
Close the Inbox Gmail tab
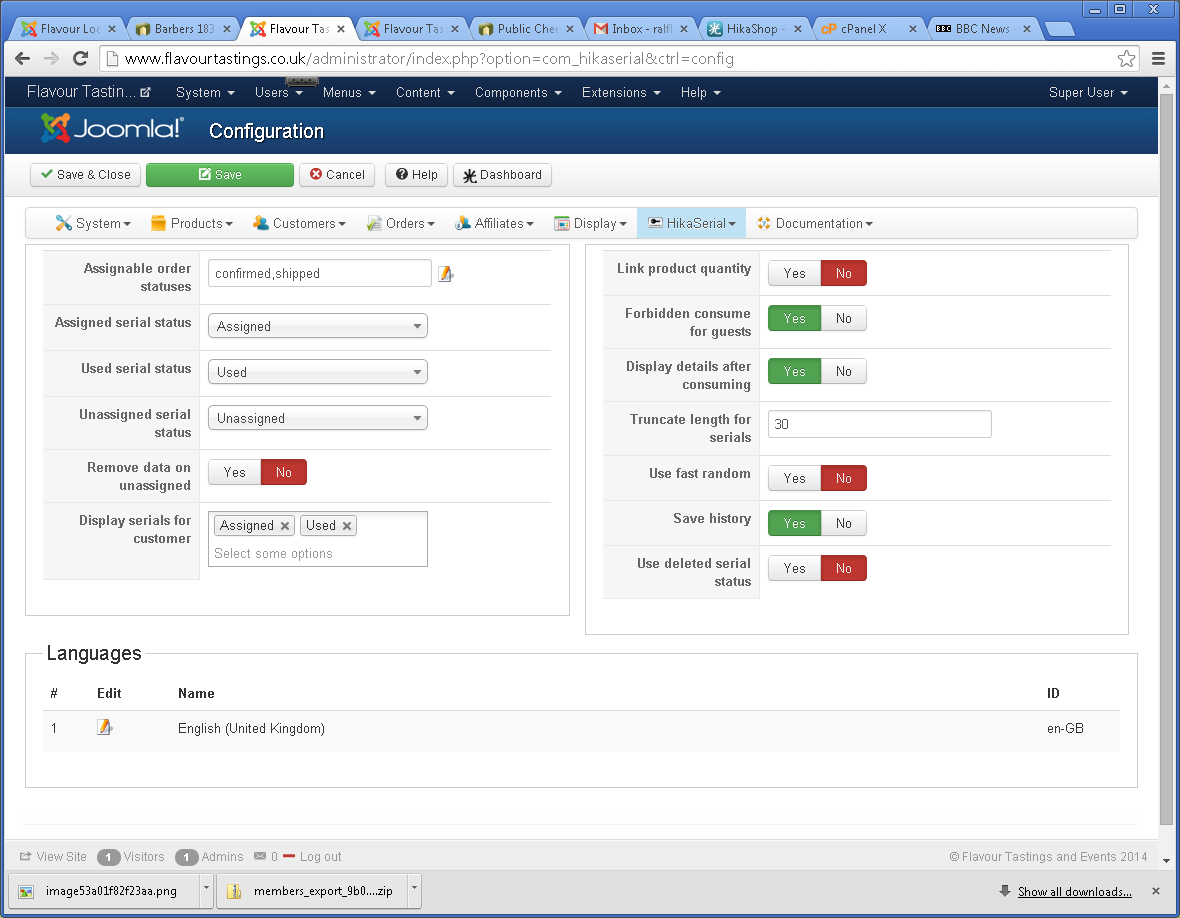pyautogui.click(x=683, y=29)
